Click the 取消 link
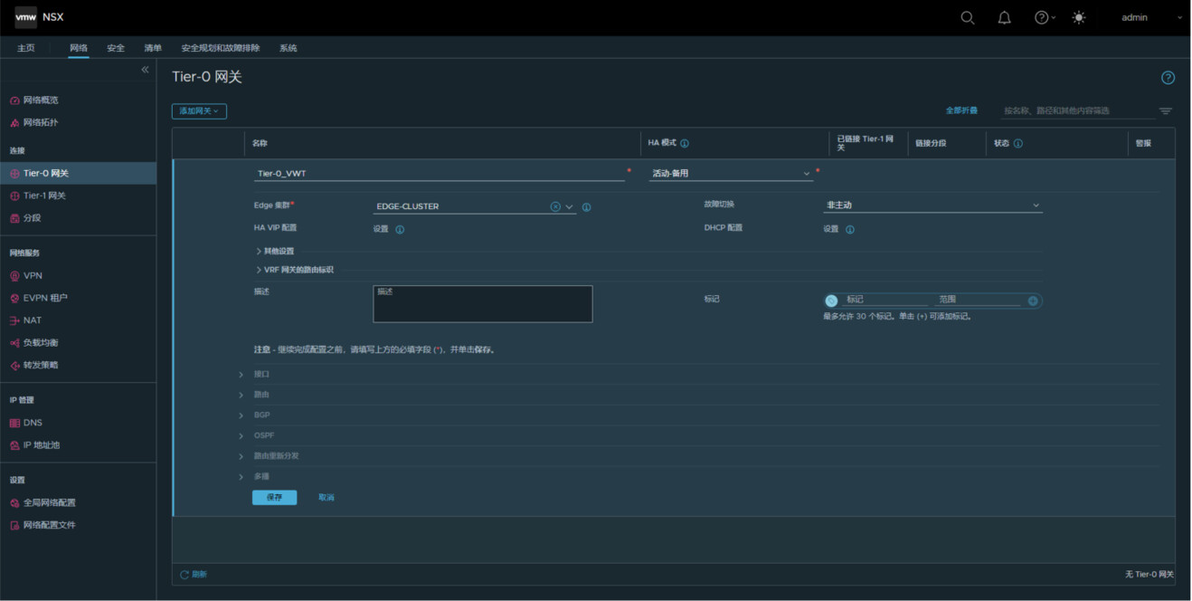1192x601 pixels. 326,498
